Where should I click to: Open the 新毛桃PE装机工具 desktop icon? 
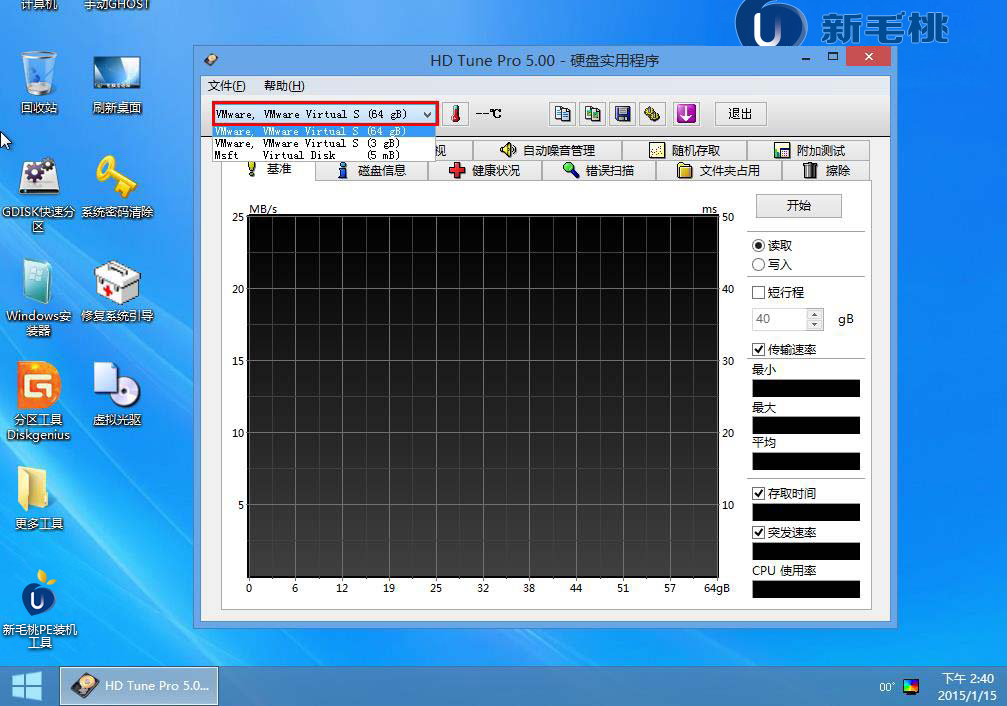tap(39, 610)
